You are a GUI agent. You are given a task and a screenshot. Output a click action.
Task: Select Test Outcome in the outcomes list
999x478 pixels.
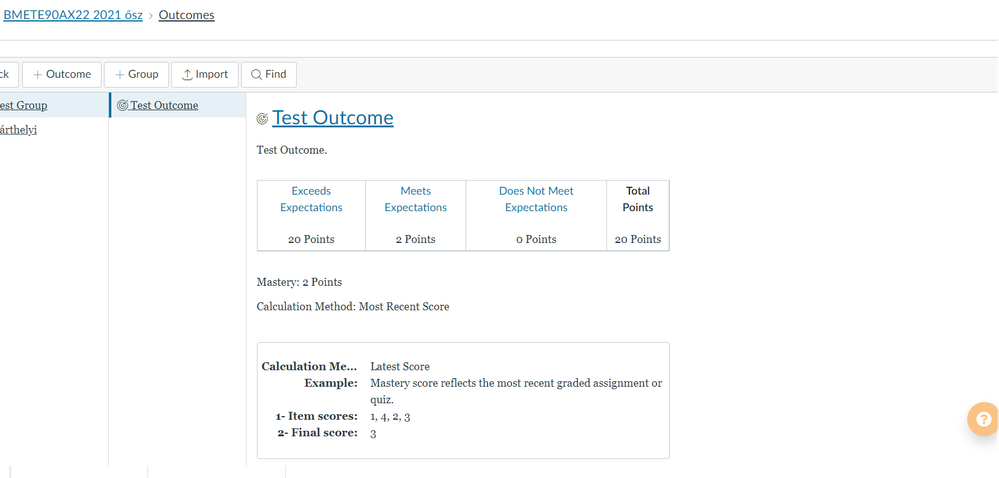coord(164,105)
